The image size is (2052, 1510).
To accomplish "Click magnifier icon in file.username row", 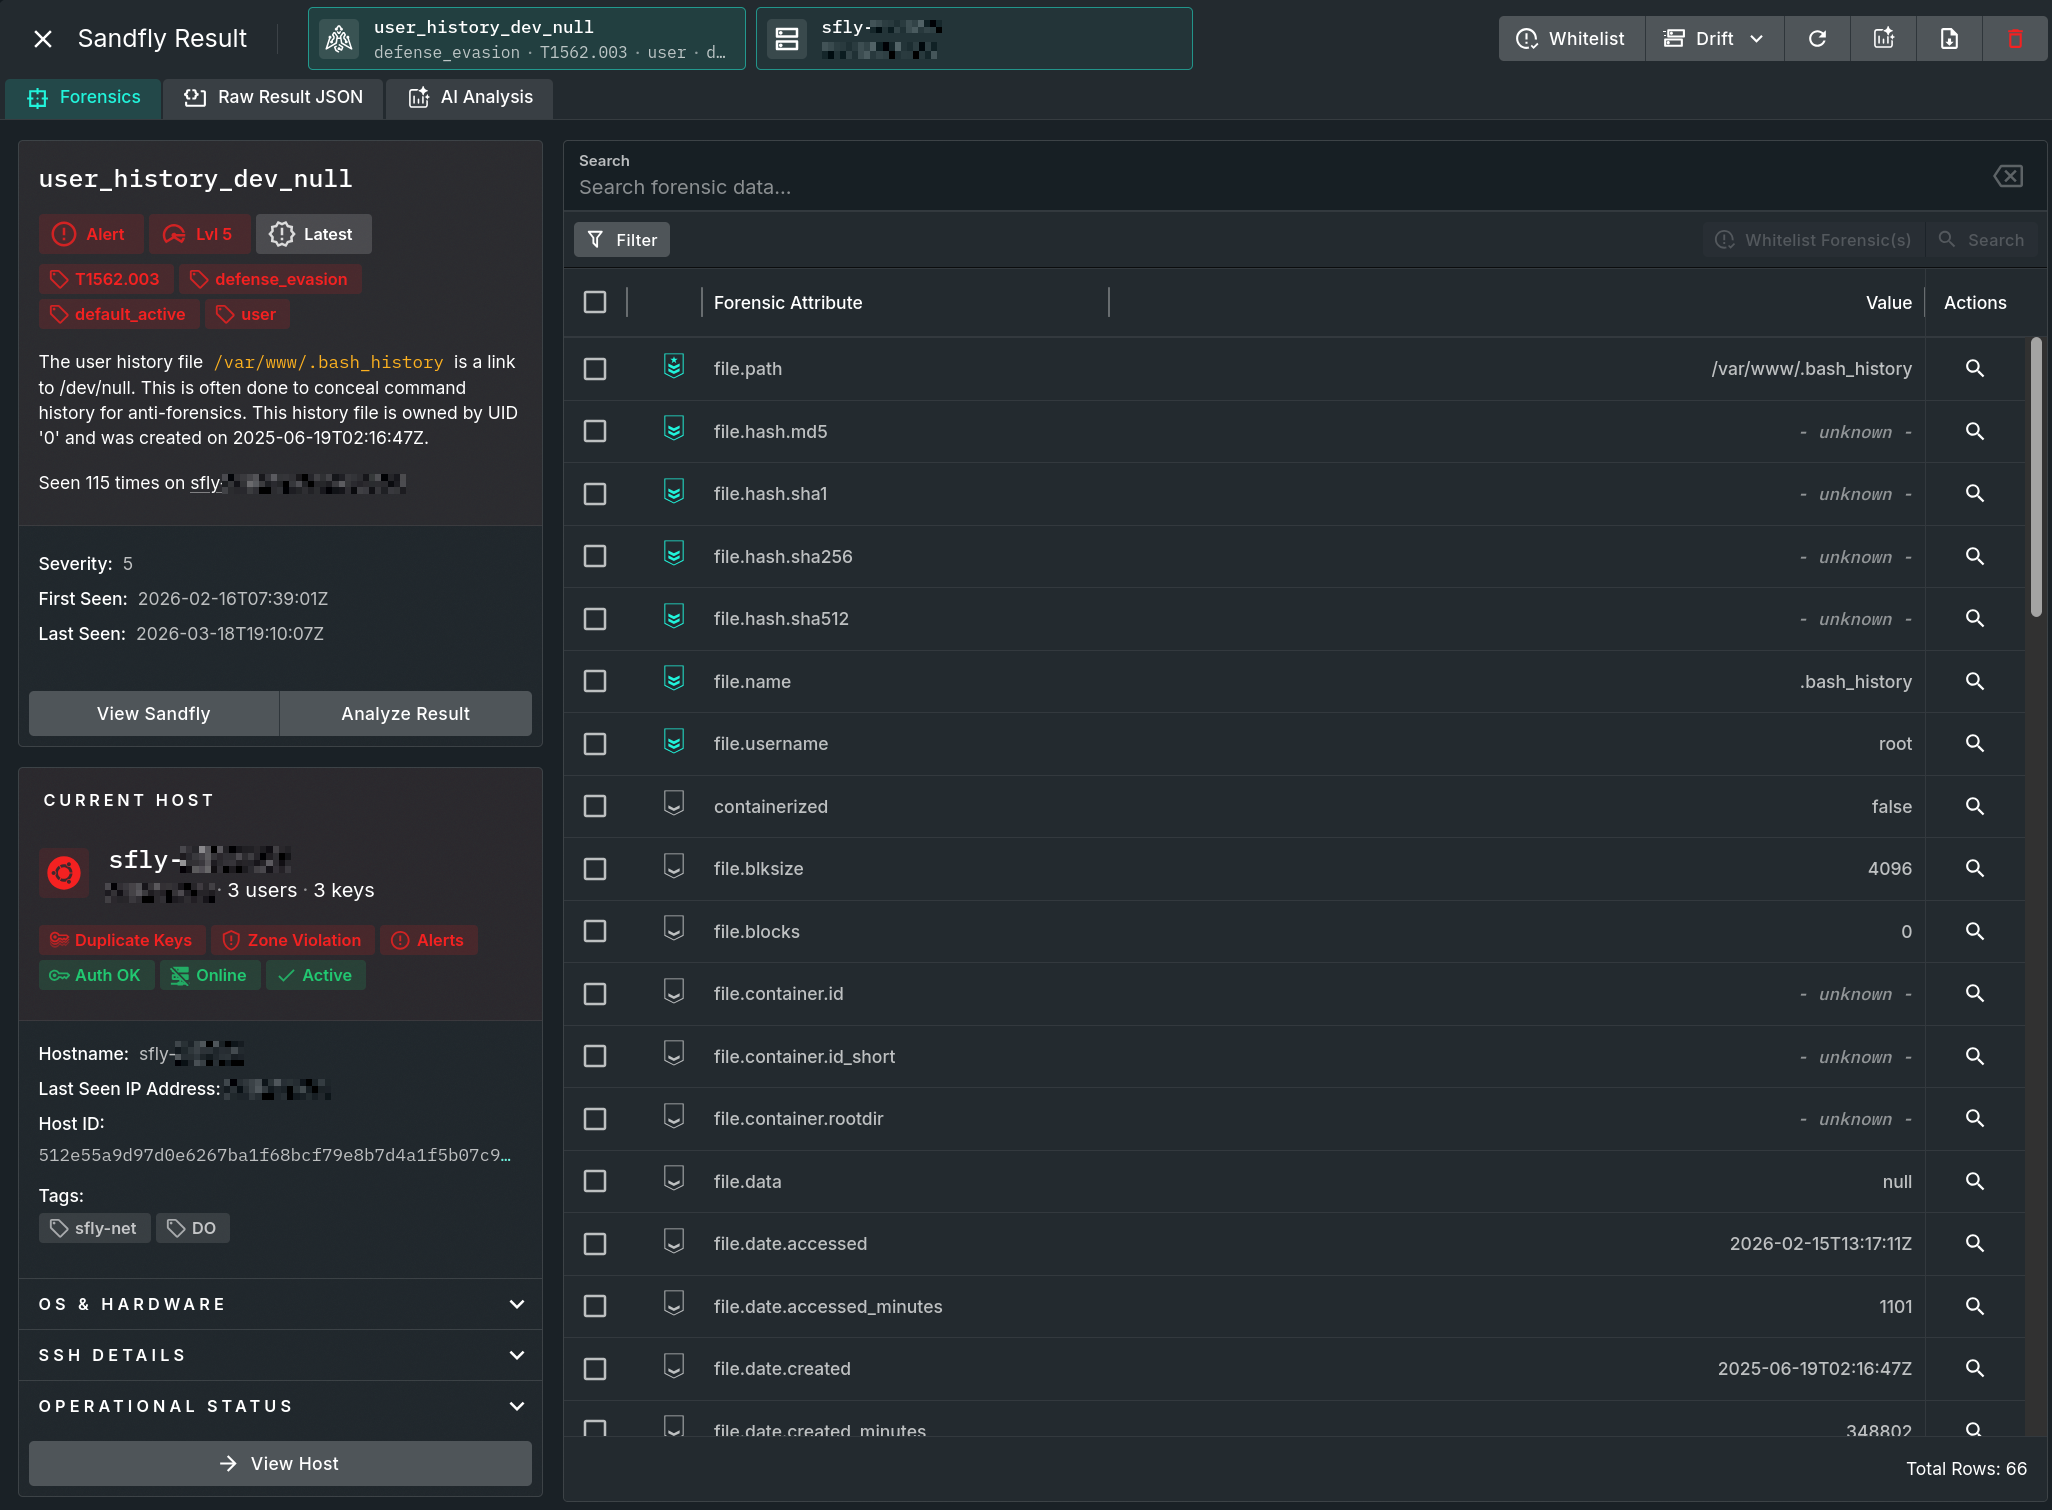I will click(1974, 743).
